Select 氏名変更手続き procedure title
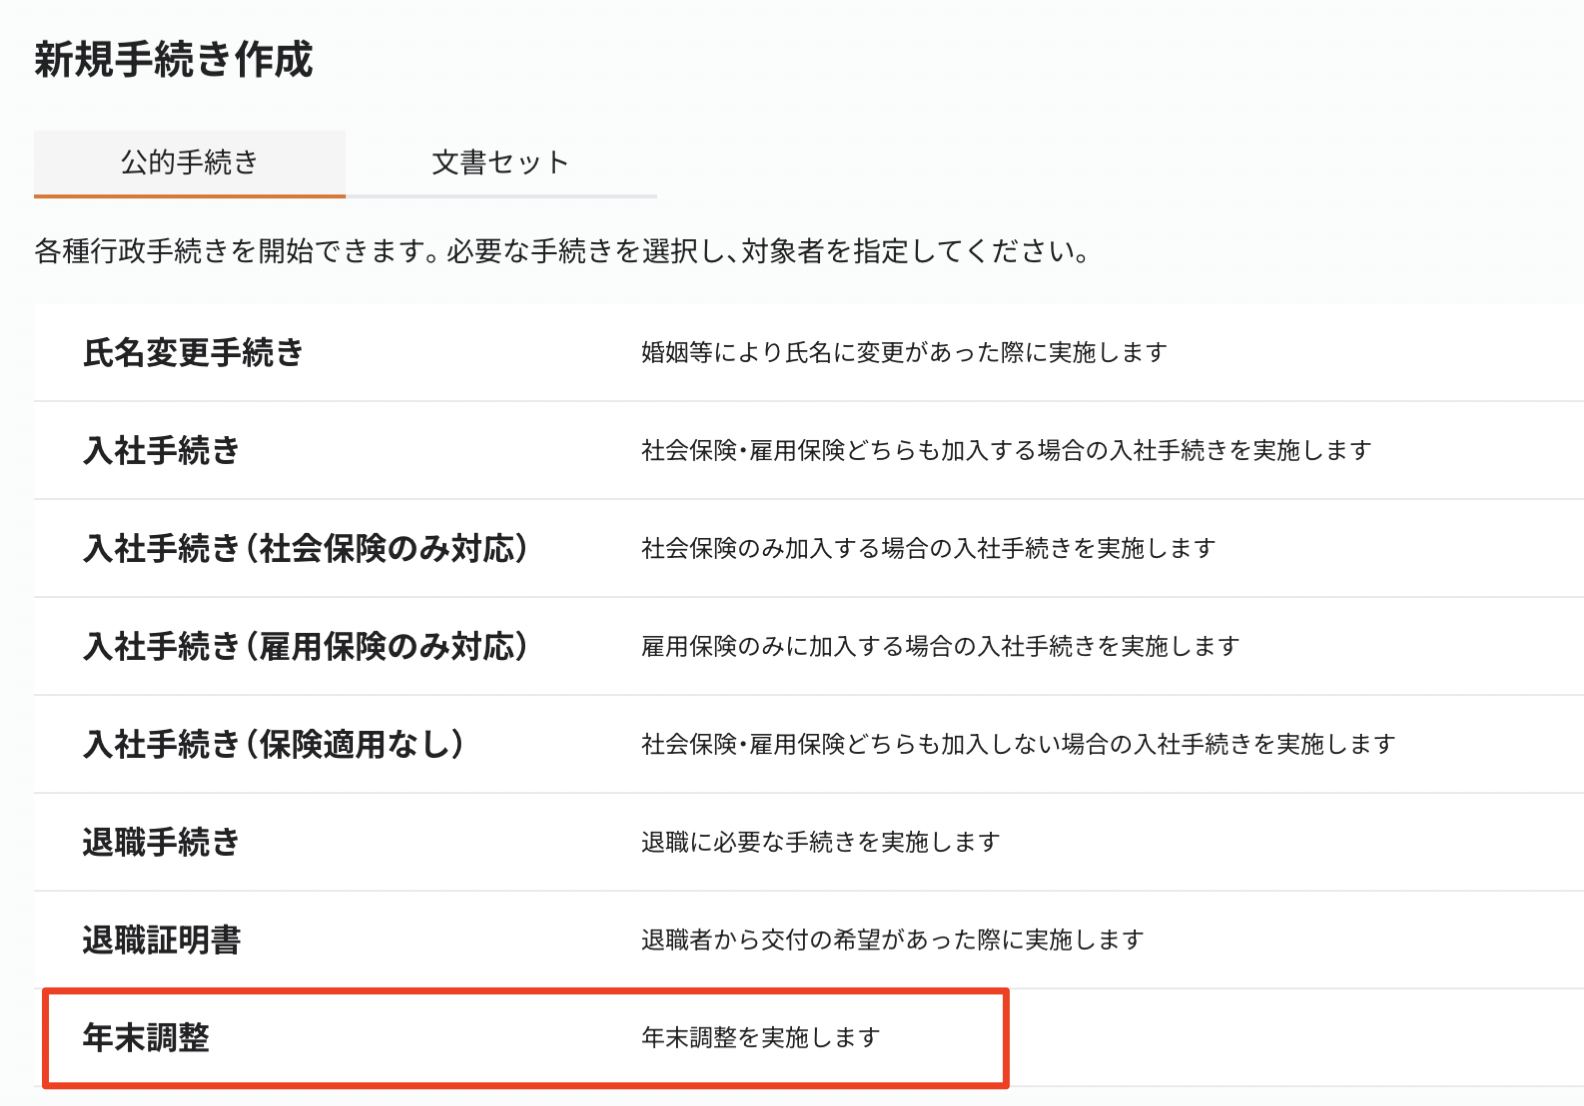Screen dimensions: 1584x1106 [x=193, y=353]
